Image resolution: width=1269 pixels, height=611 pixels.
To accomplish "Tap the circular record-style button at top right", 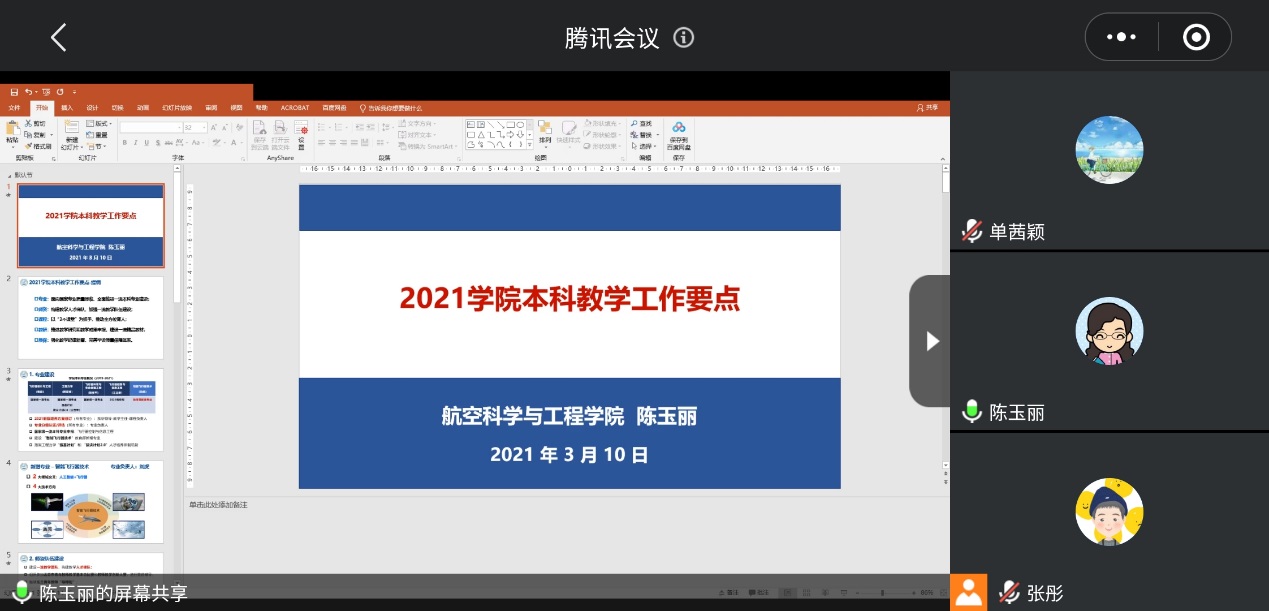I will (1196, 37).
